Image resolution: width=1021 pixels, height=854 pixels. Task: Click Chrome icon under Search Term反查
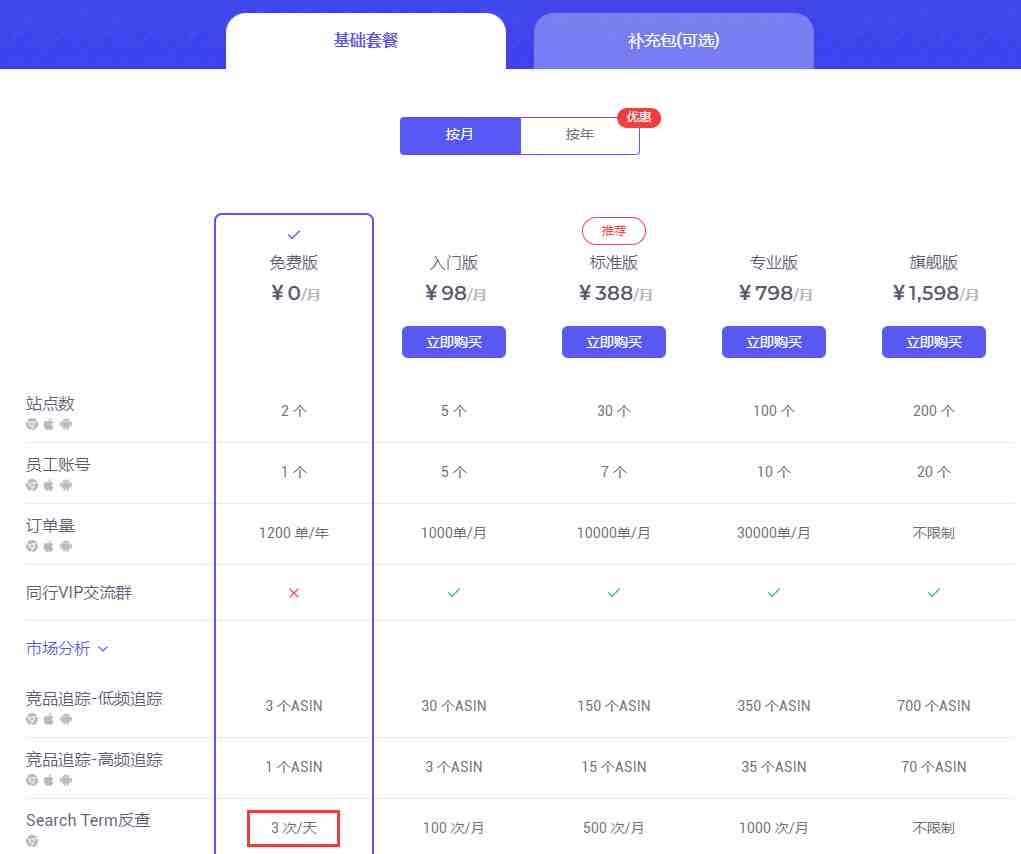pos(31,841)
